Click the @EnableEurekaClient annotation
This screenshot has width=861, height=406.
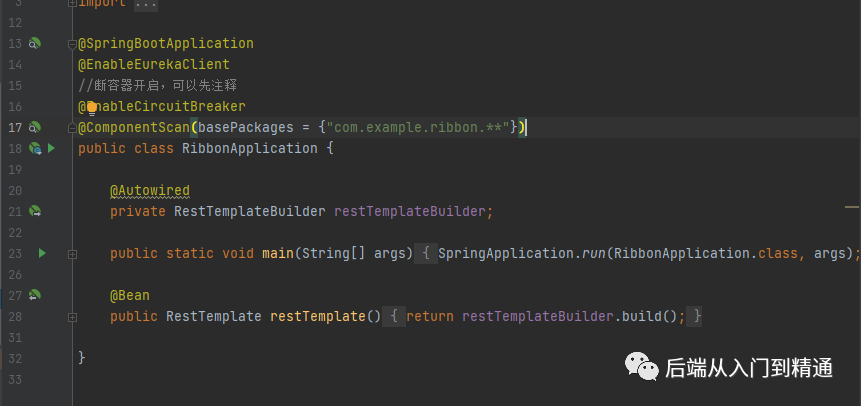point(154,64)
